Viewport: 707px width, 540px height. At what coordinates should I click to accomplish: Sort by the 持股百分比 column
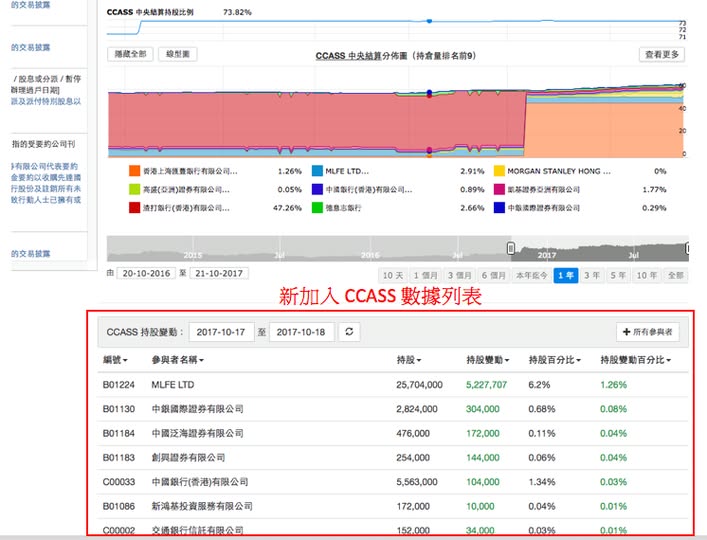555,360
